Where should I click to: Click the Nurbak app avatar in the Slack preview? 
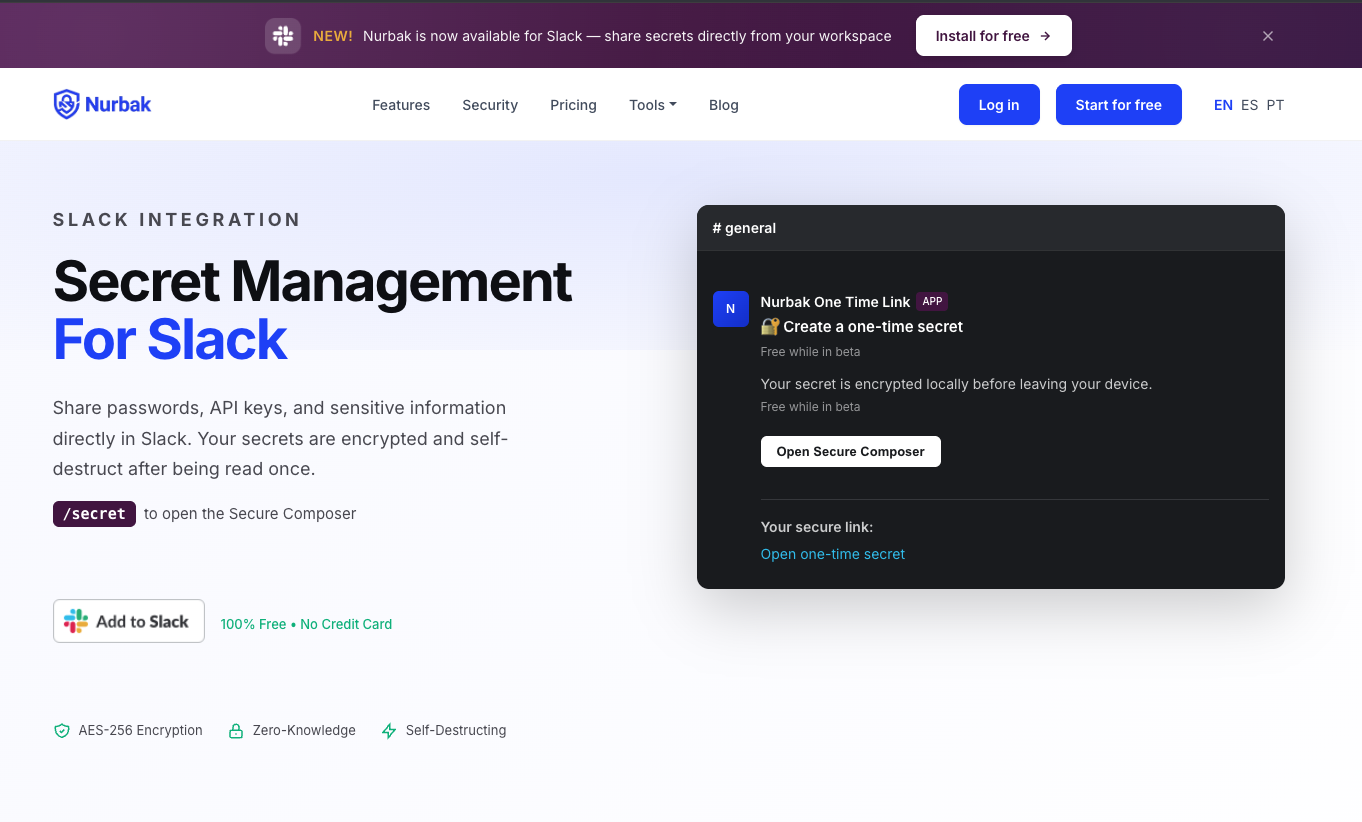click(730, 309)
